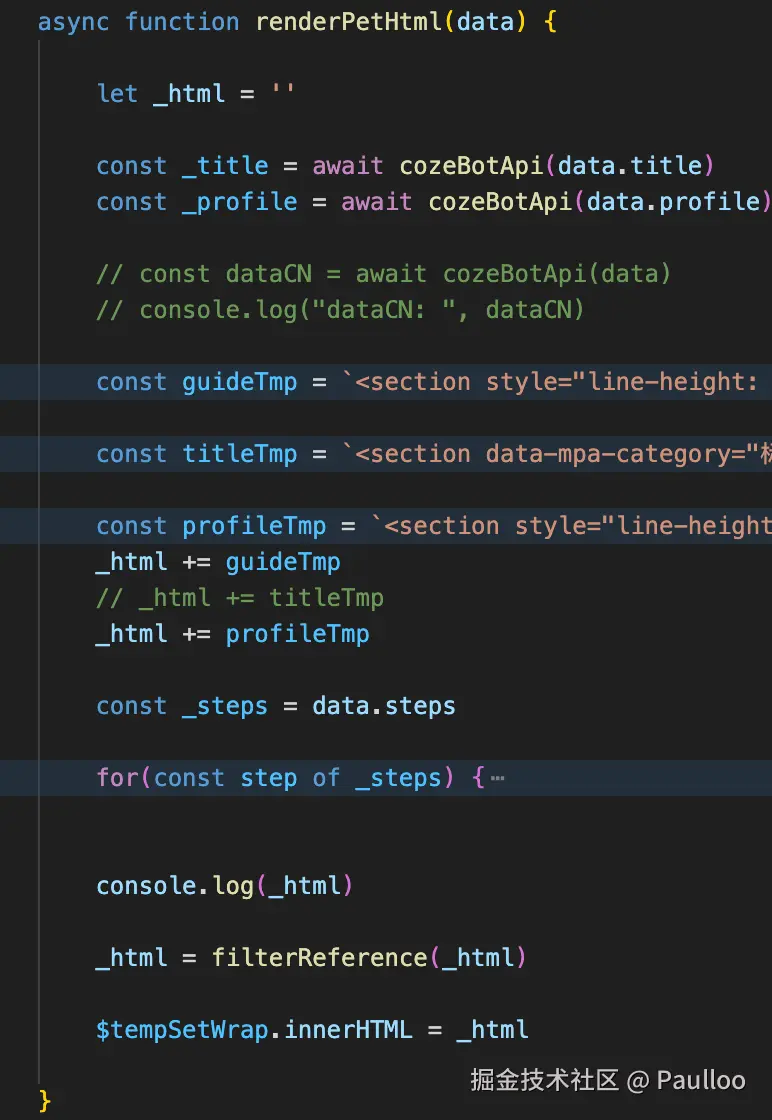Click the empty string after let _html
772x1120 pixels.
click(284, 94)
